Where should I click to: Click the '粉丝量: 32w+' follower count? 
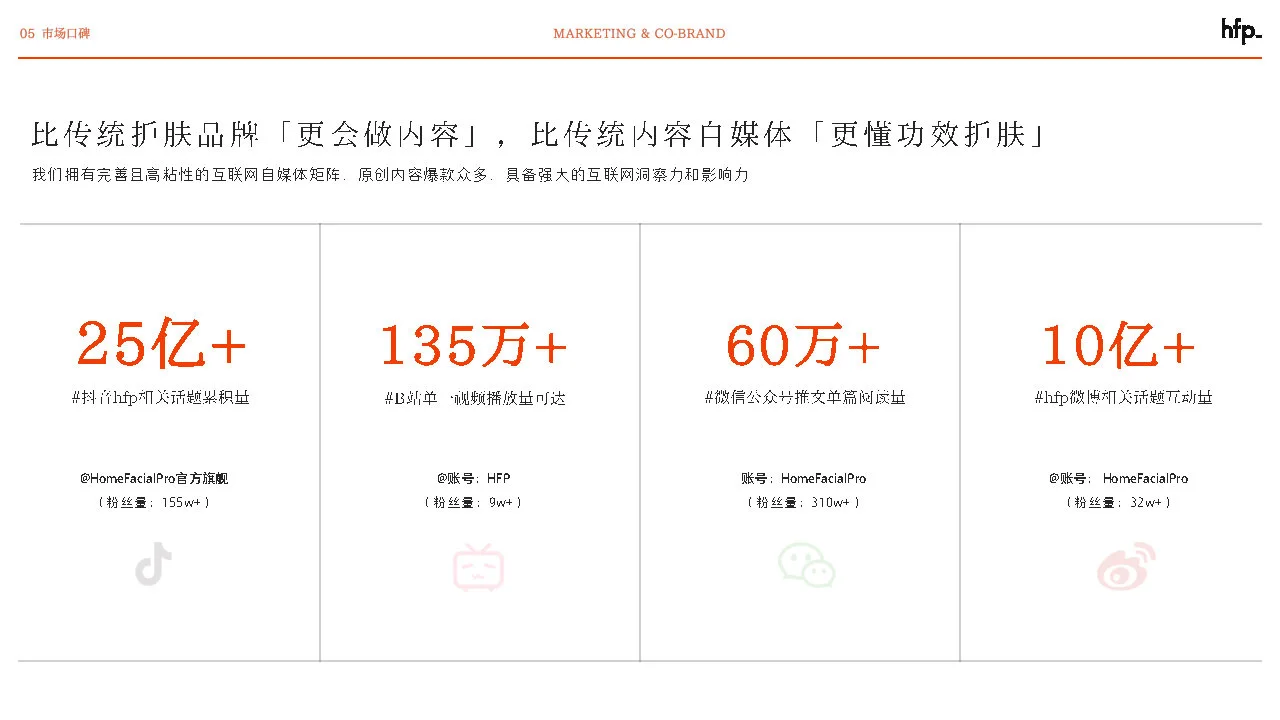click(x=1119, y=502)
